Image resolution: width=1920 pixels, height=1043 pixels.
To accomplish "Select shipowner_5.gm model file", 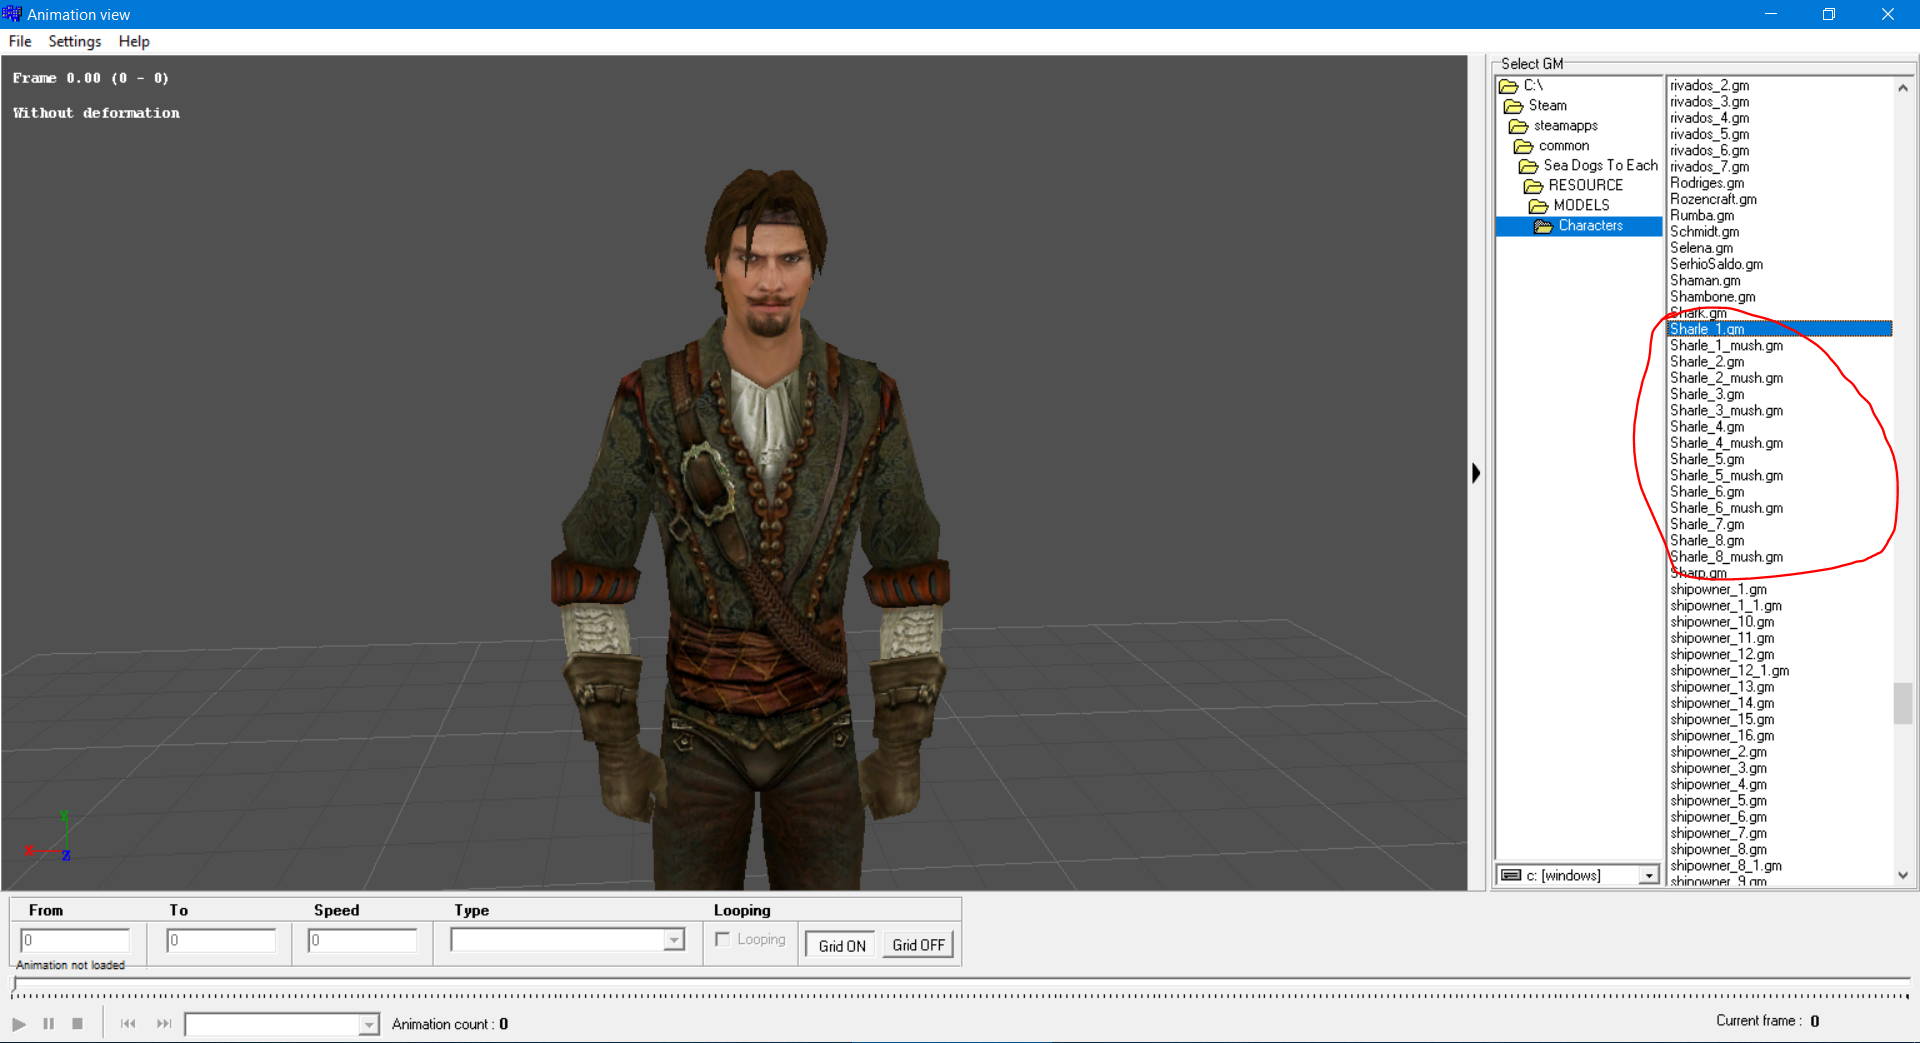I will 1718,801.
